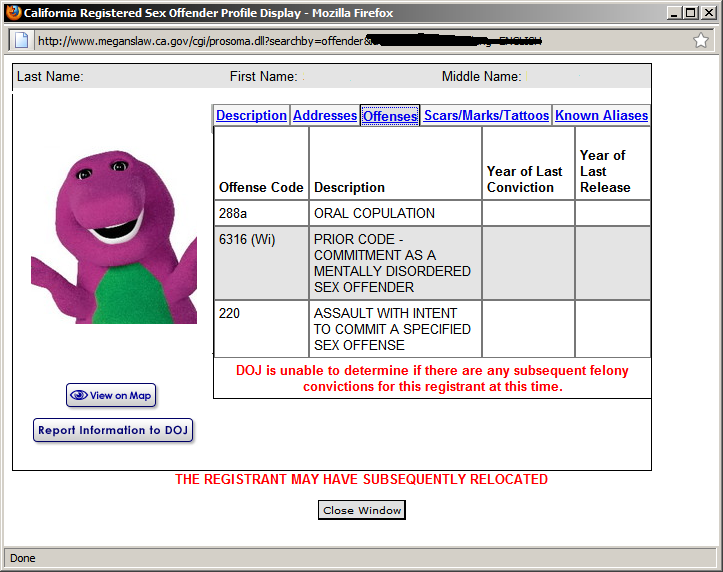Close the Firefox window with X
723x572 pixels.
tap(708, 13)
